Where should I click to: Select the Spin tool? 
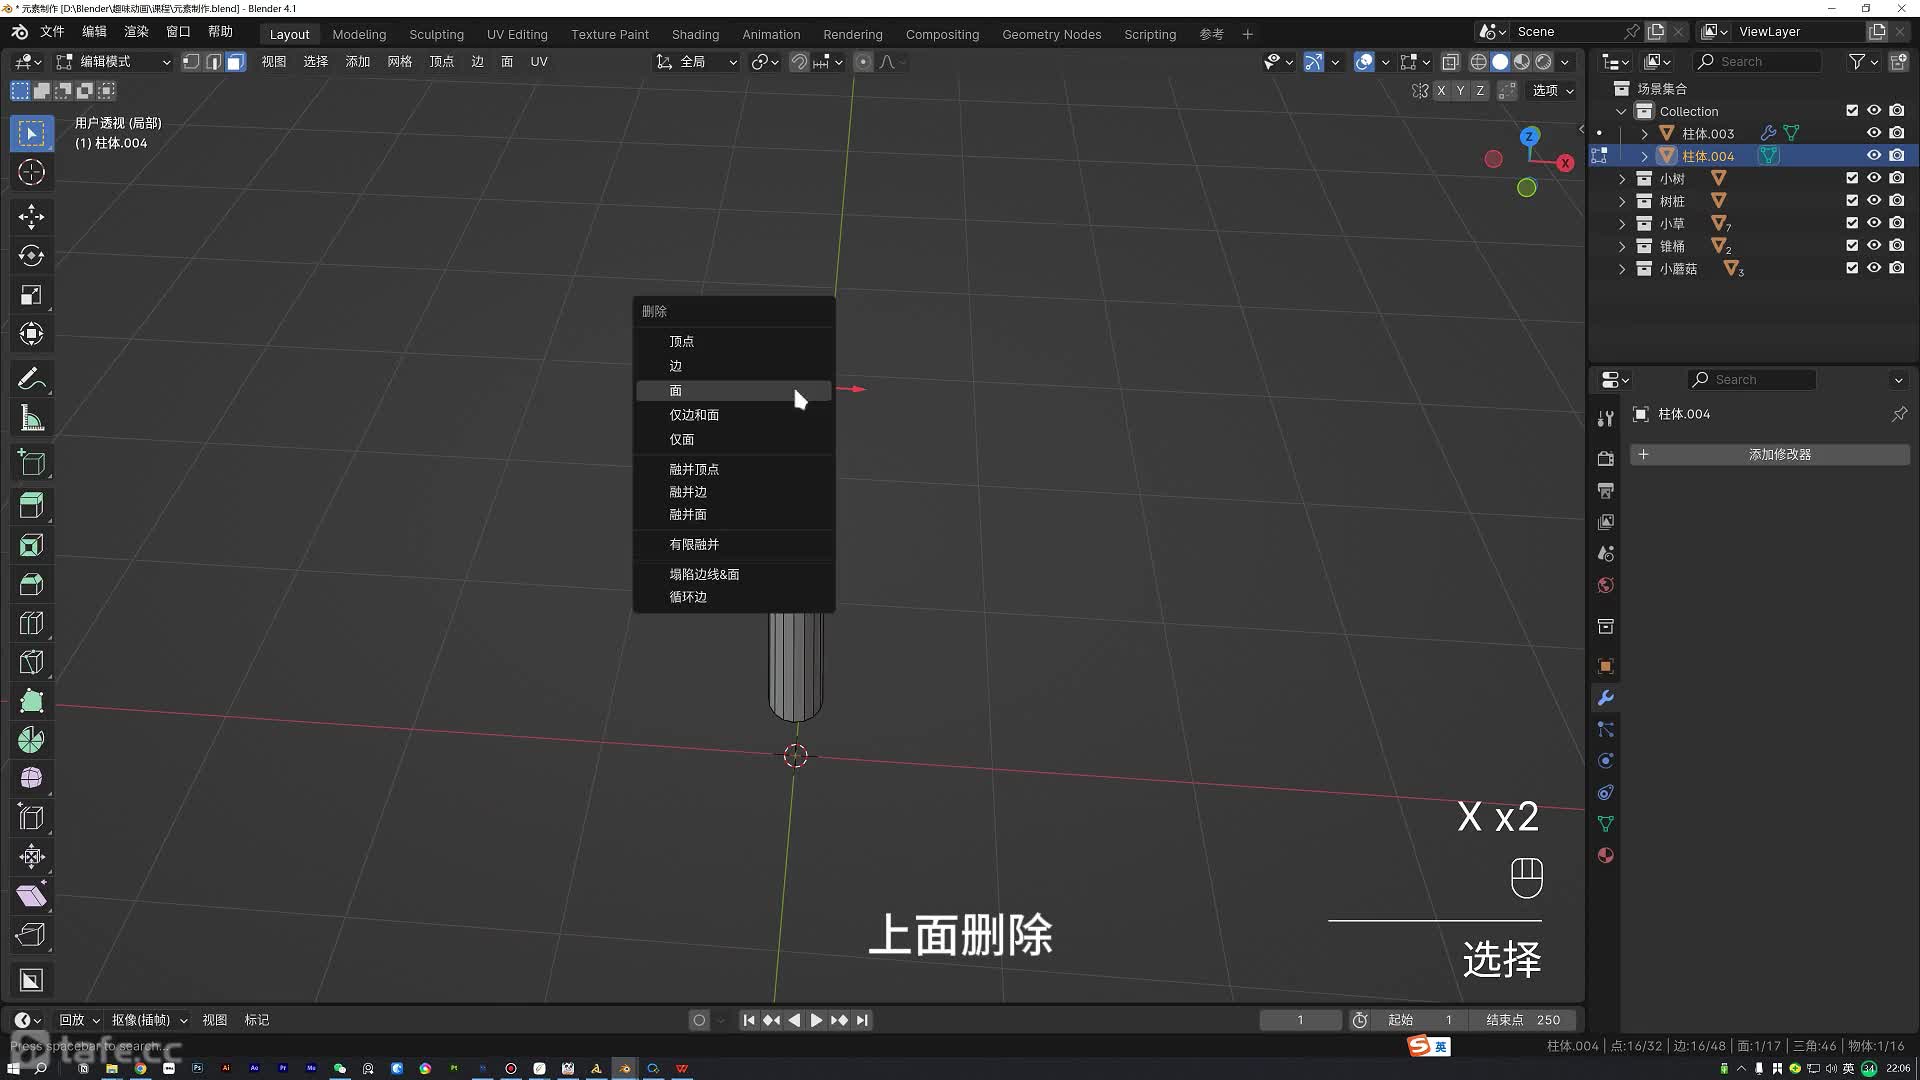31,740
